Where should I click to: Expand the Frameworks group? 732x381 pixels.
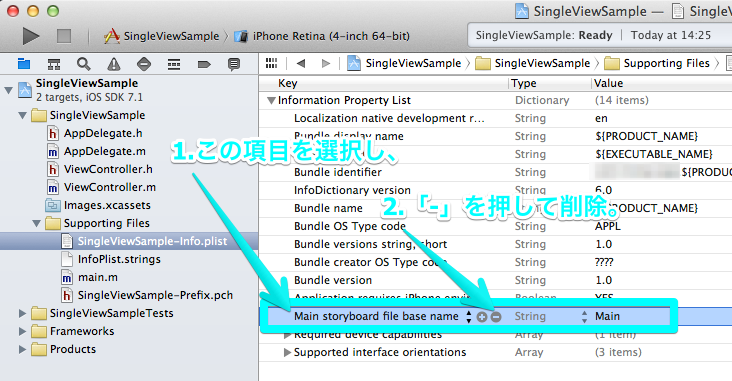pyautogui.click(x=22, y=331)
